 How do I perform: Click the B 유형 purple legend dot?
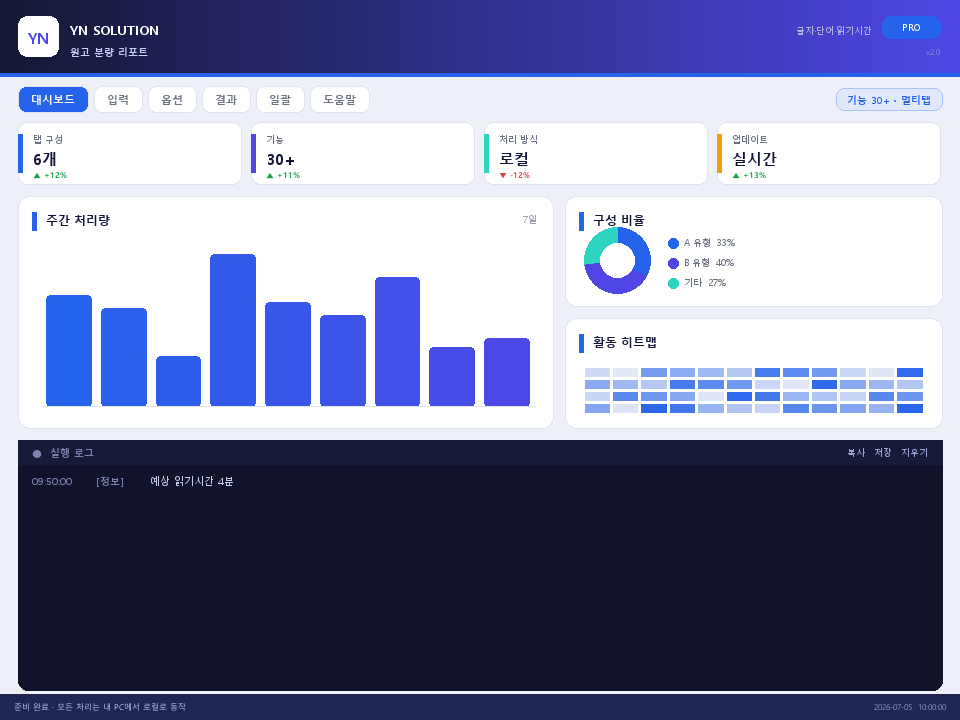(x=673, y=263)
